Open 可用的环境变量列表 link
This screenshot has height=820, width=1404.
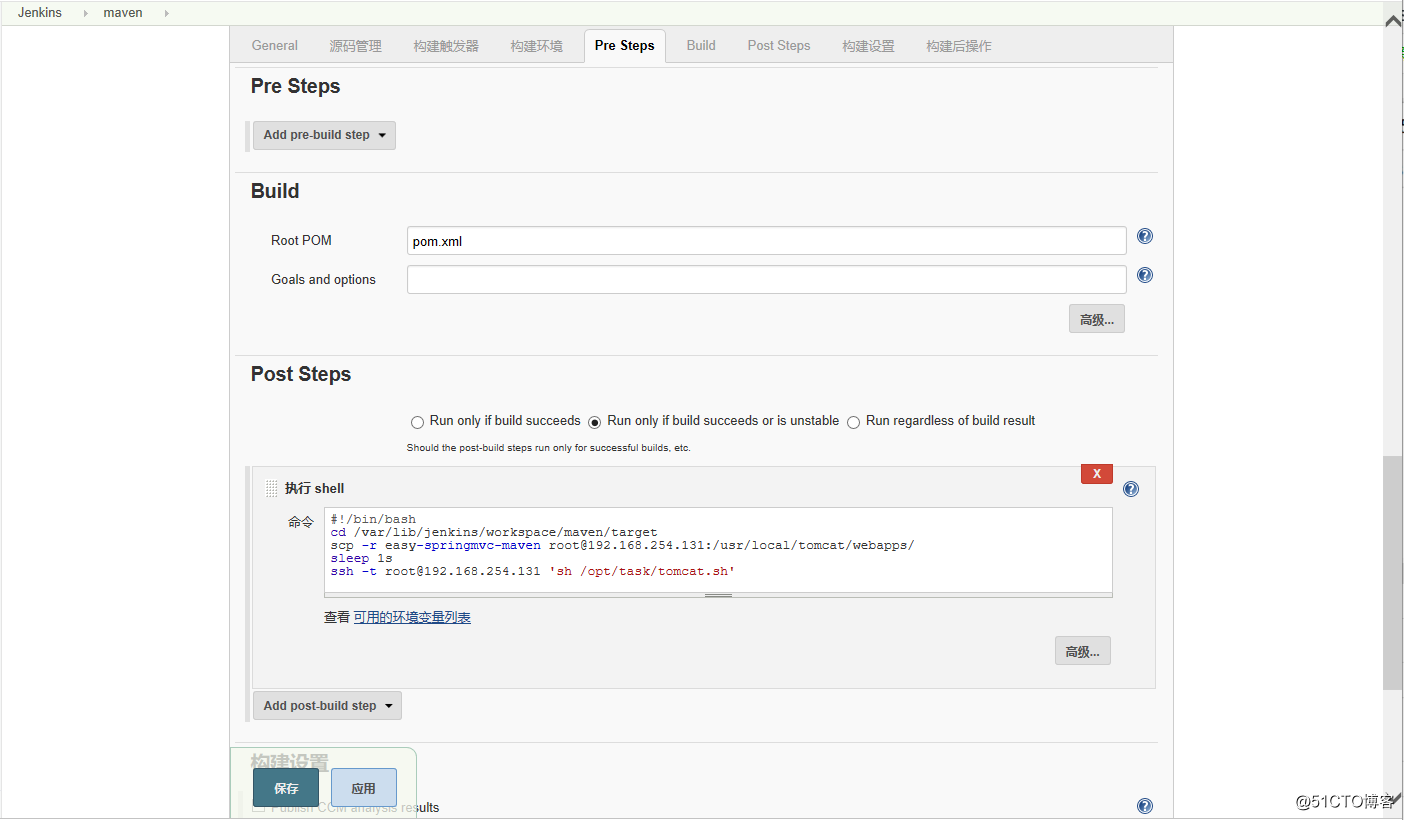[x=412, y=618]
